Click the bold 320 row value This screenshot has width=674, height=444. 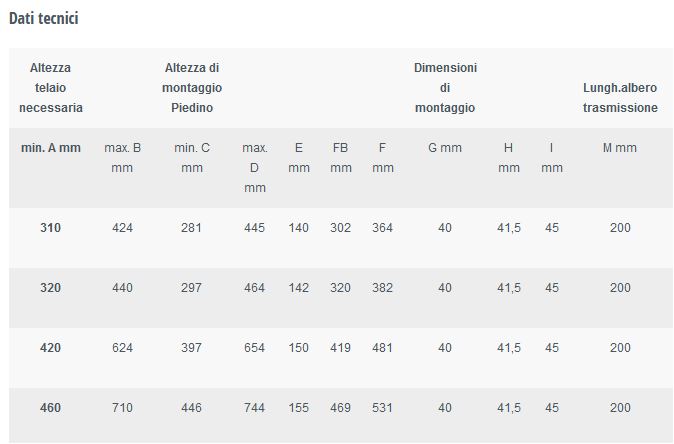click(51, 288)
